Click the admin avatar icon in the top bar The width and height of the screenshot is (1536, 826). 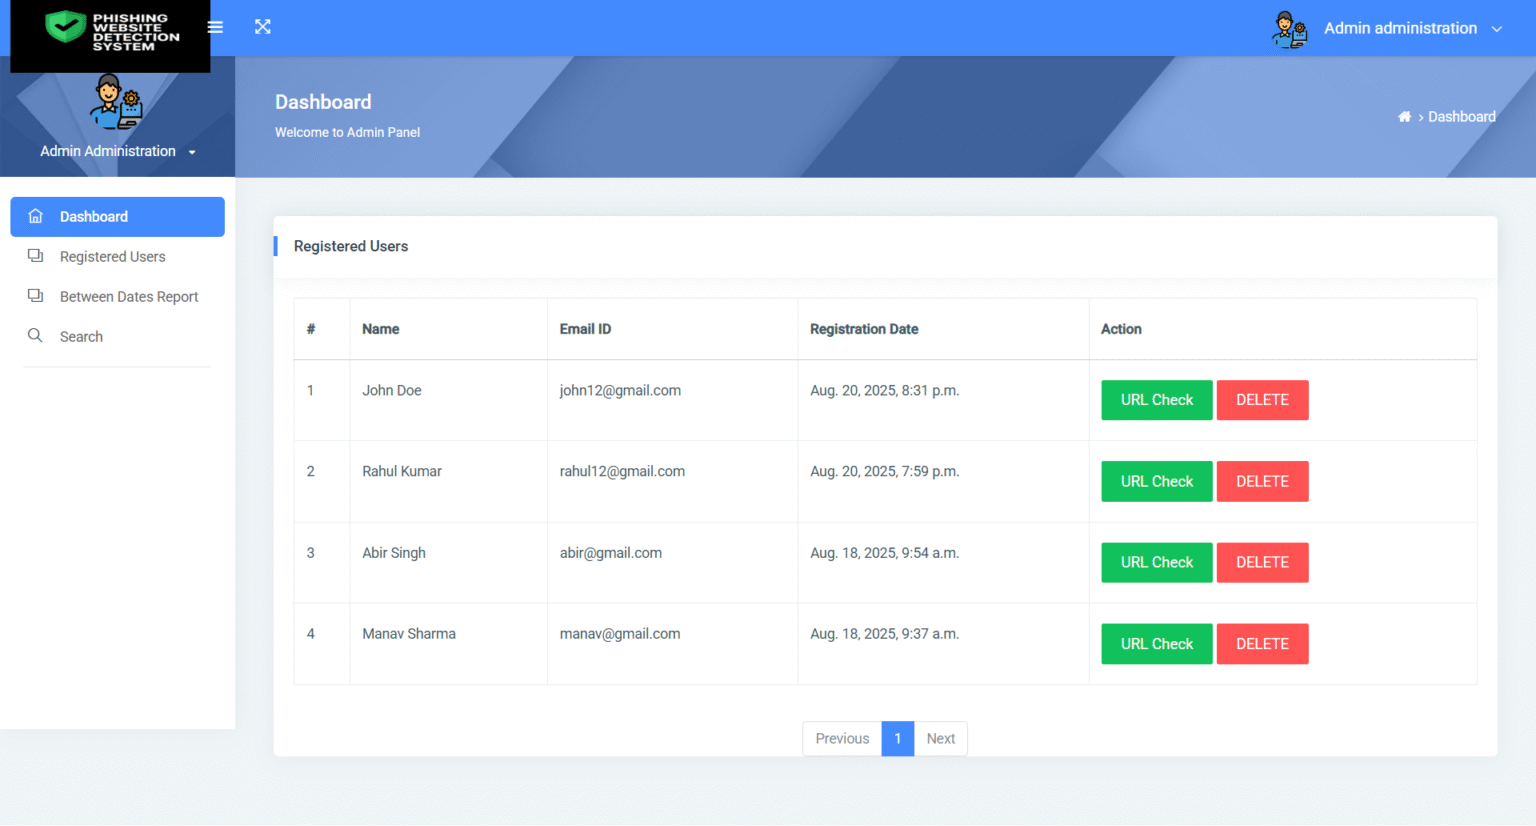coord(1289,28)
